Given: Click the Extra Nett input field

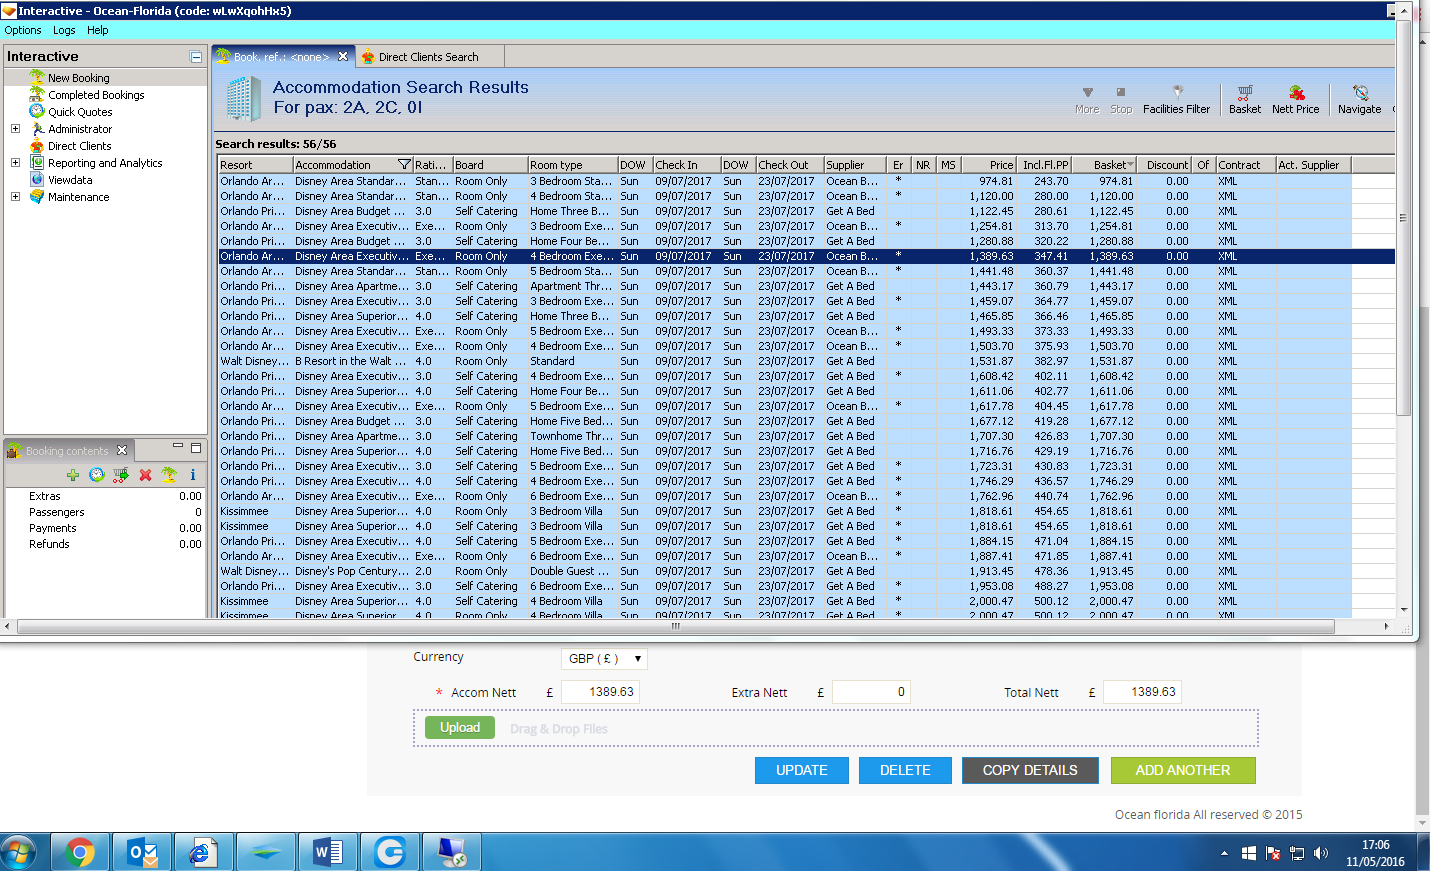Looking at the screenshot, I should point(871,692).
